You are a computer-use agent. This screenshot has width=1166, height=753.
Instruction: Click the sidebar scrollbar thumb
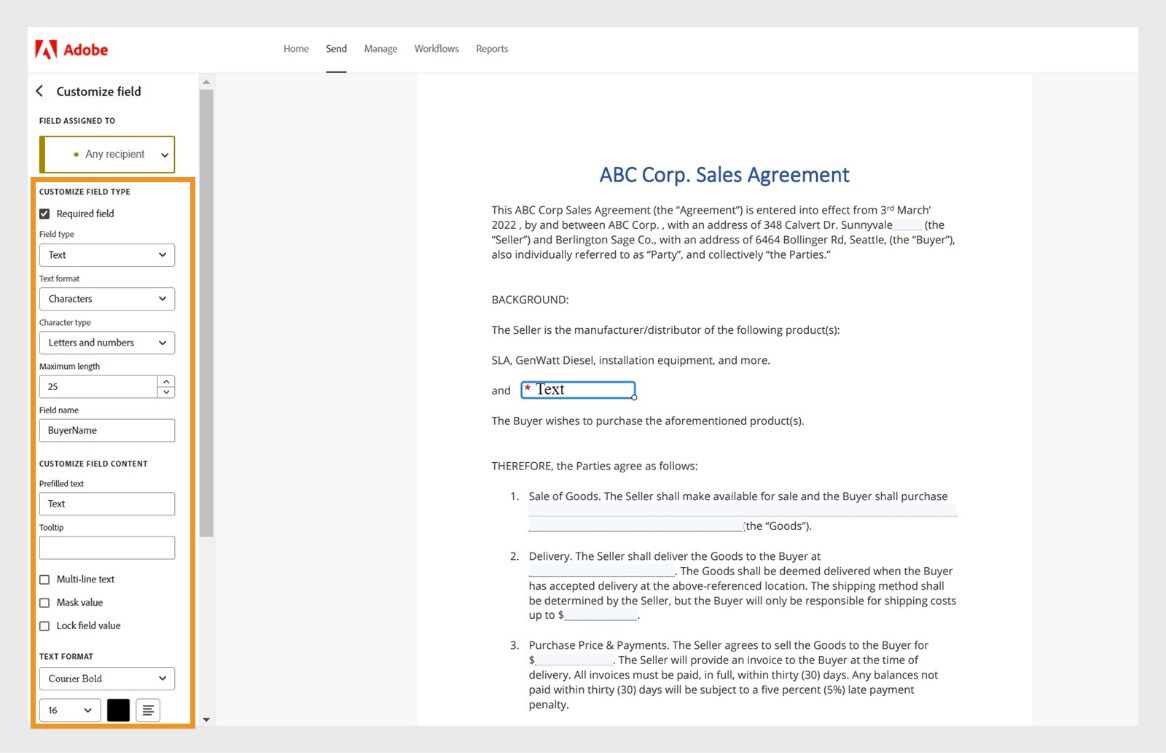click(x=206, y=312)
